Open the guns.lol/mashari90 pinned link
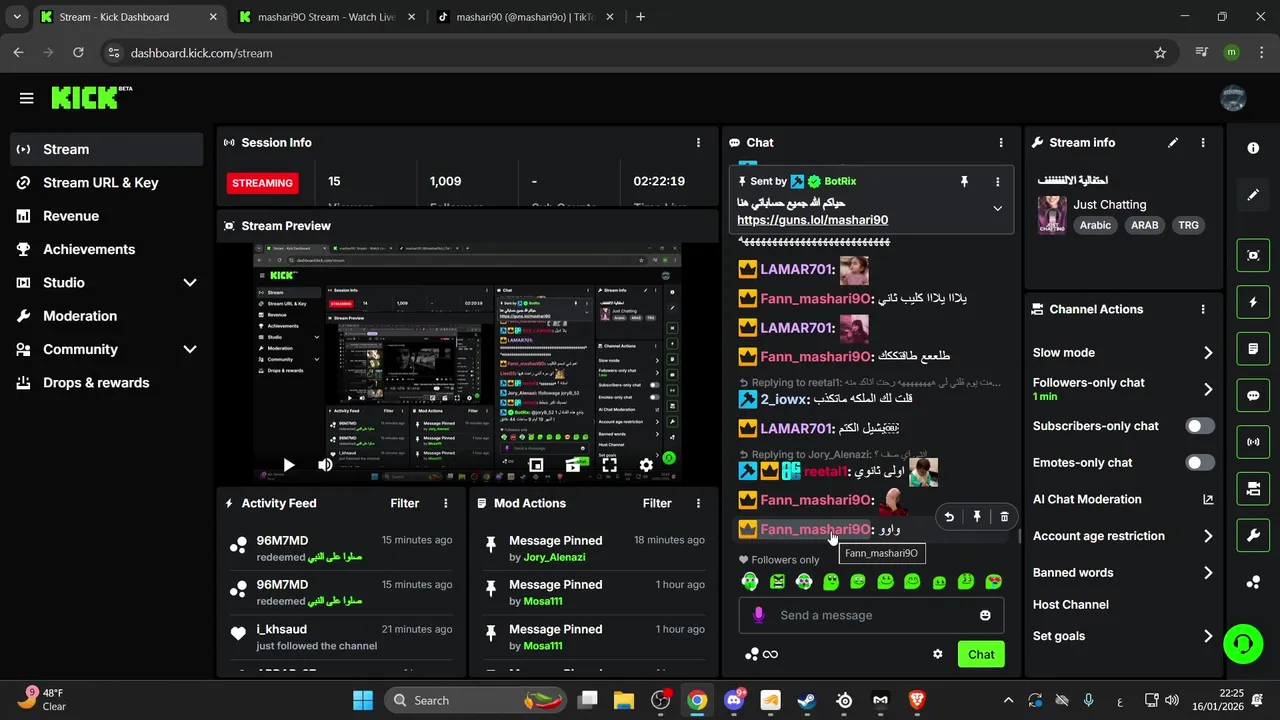 pyautogui.click(x=812, y=220)
